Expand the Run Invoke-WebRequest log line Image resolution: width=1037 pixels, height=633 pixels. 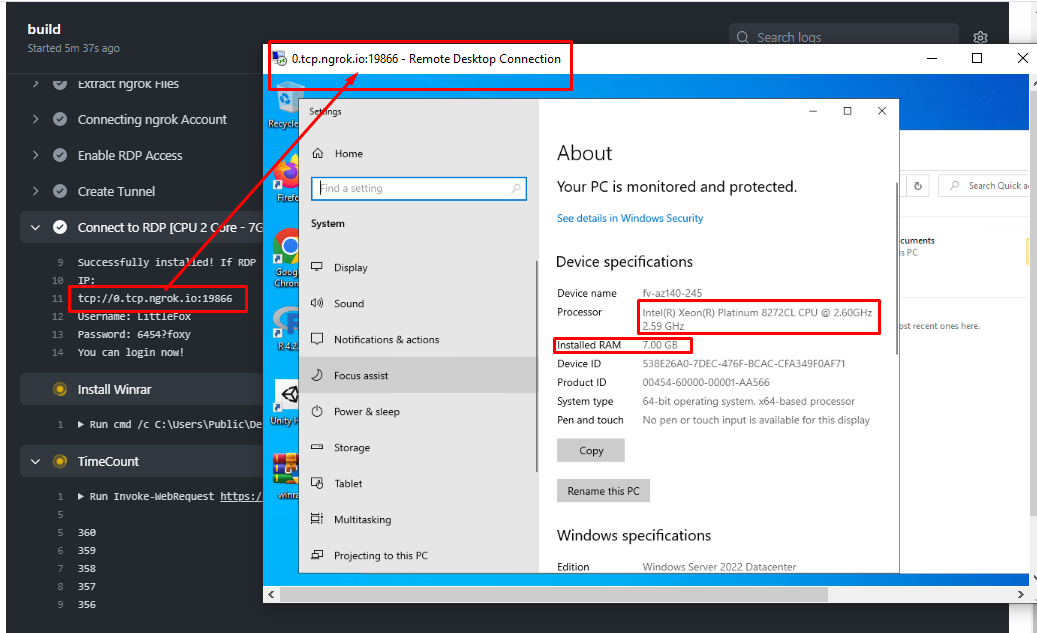tap(81, 496)
